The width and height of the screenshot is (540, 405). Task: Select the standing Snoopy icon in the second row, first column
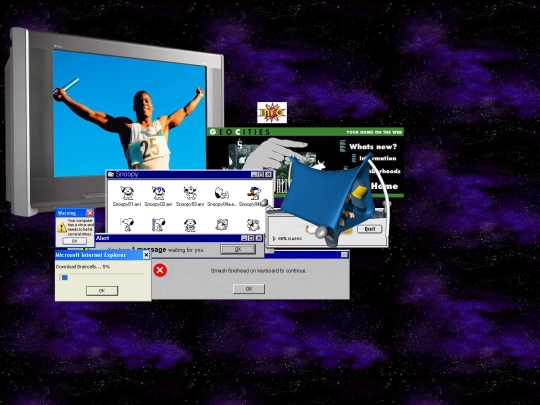point(127,225)
